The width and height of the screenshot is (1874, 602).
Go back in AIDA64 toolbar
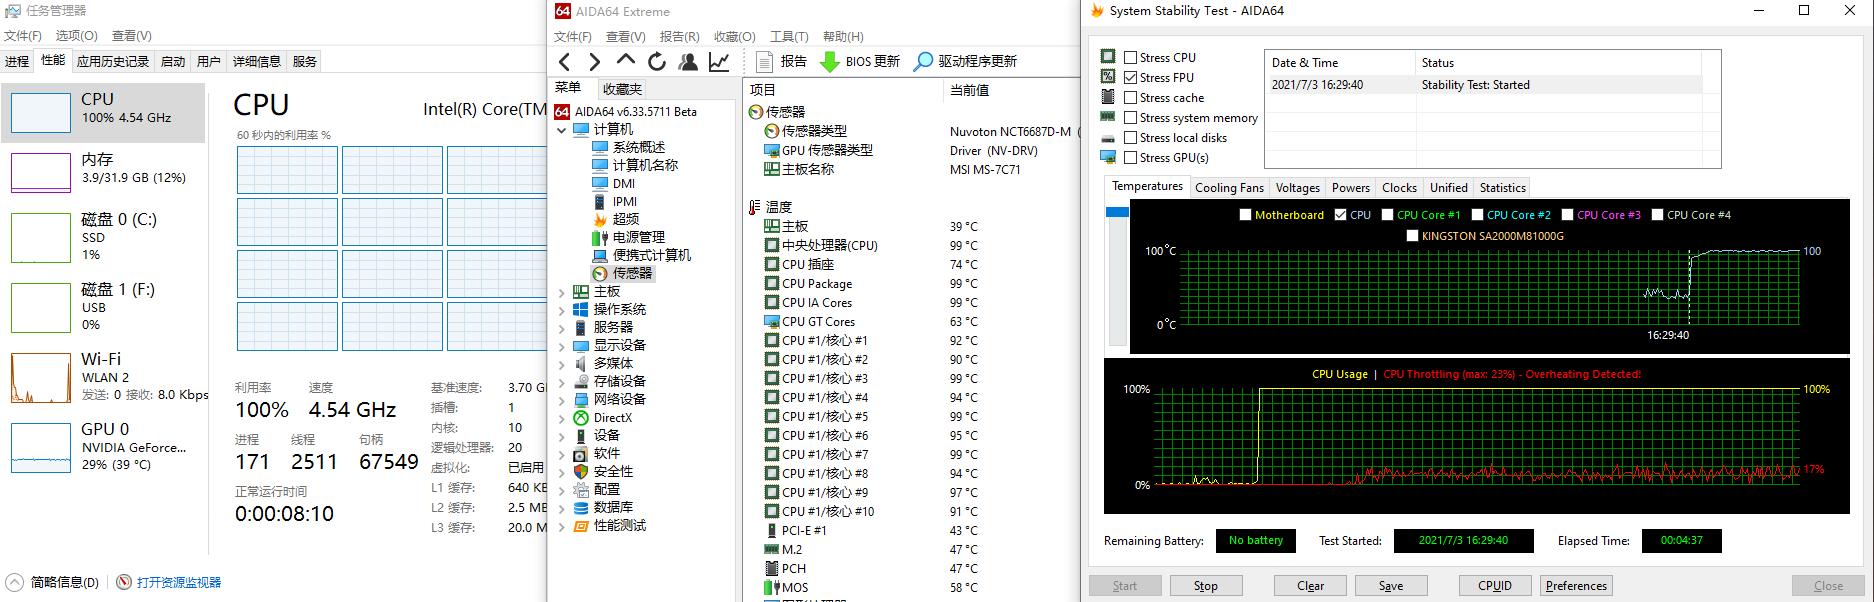565,62
